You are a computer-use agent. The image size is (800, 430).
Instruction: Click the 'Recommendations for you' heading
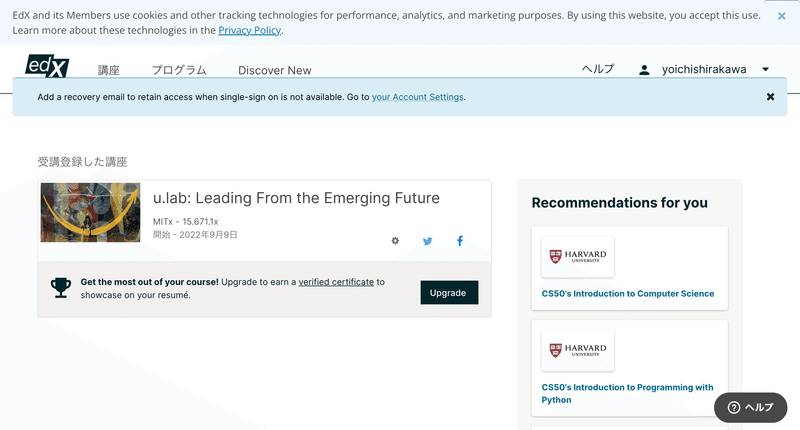click(x=619, y=203)
